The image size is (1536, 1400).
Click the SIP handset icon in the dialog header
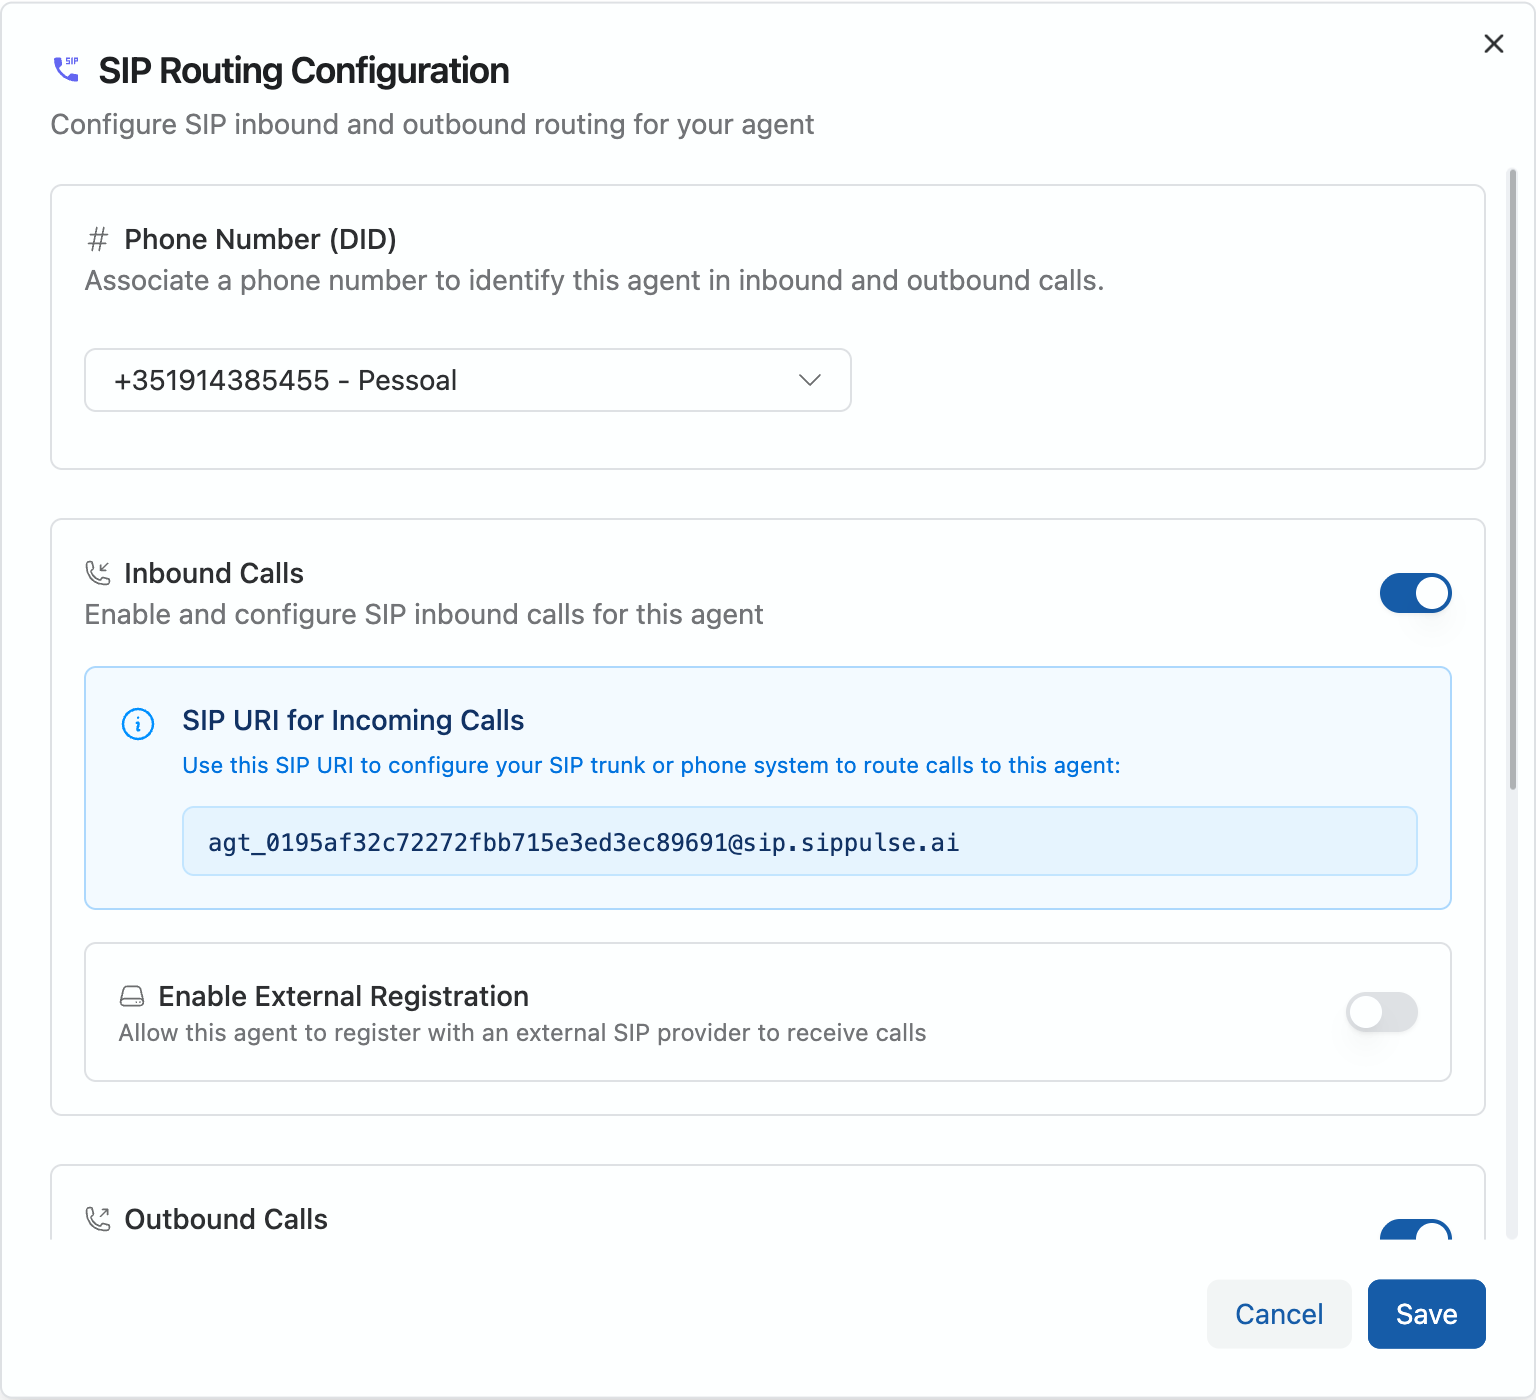pyautogui.click(x=65, y=68)
